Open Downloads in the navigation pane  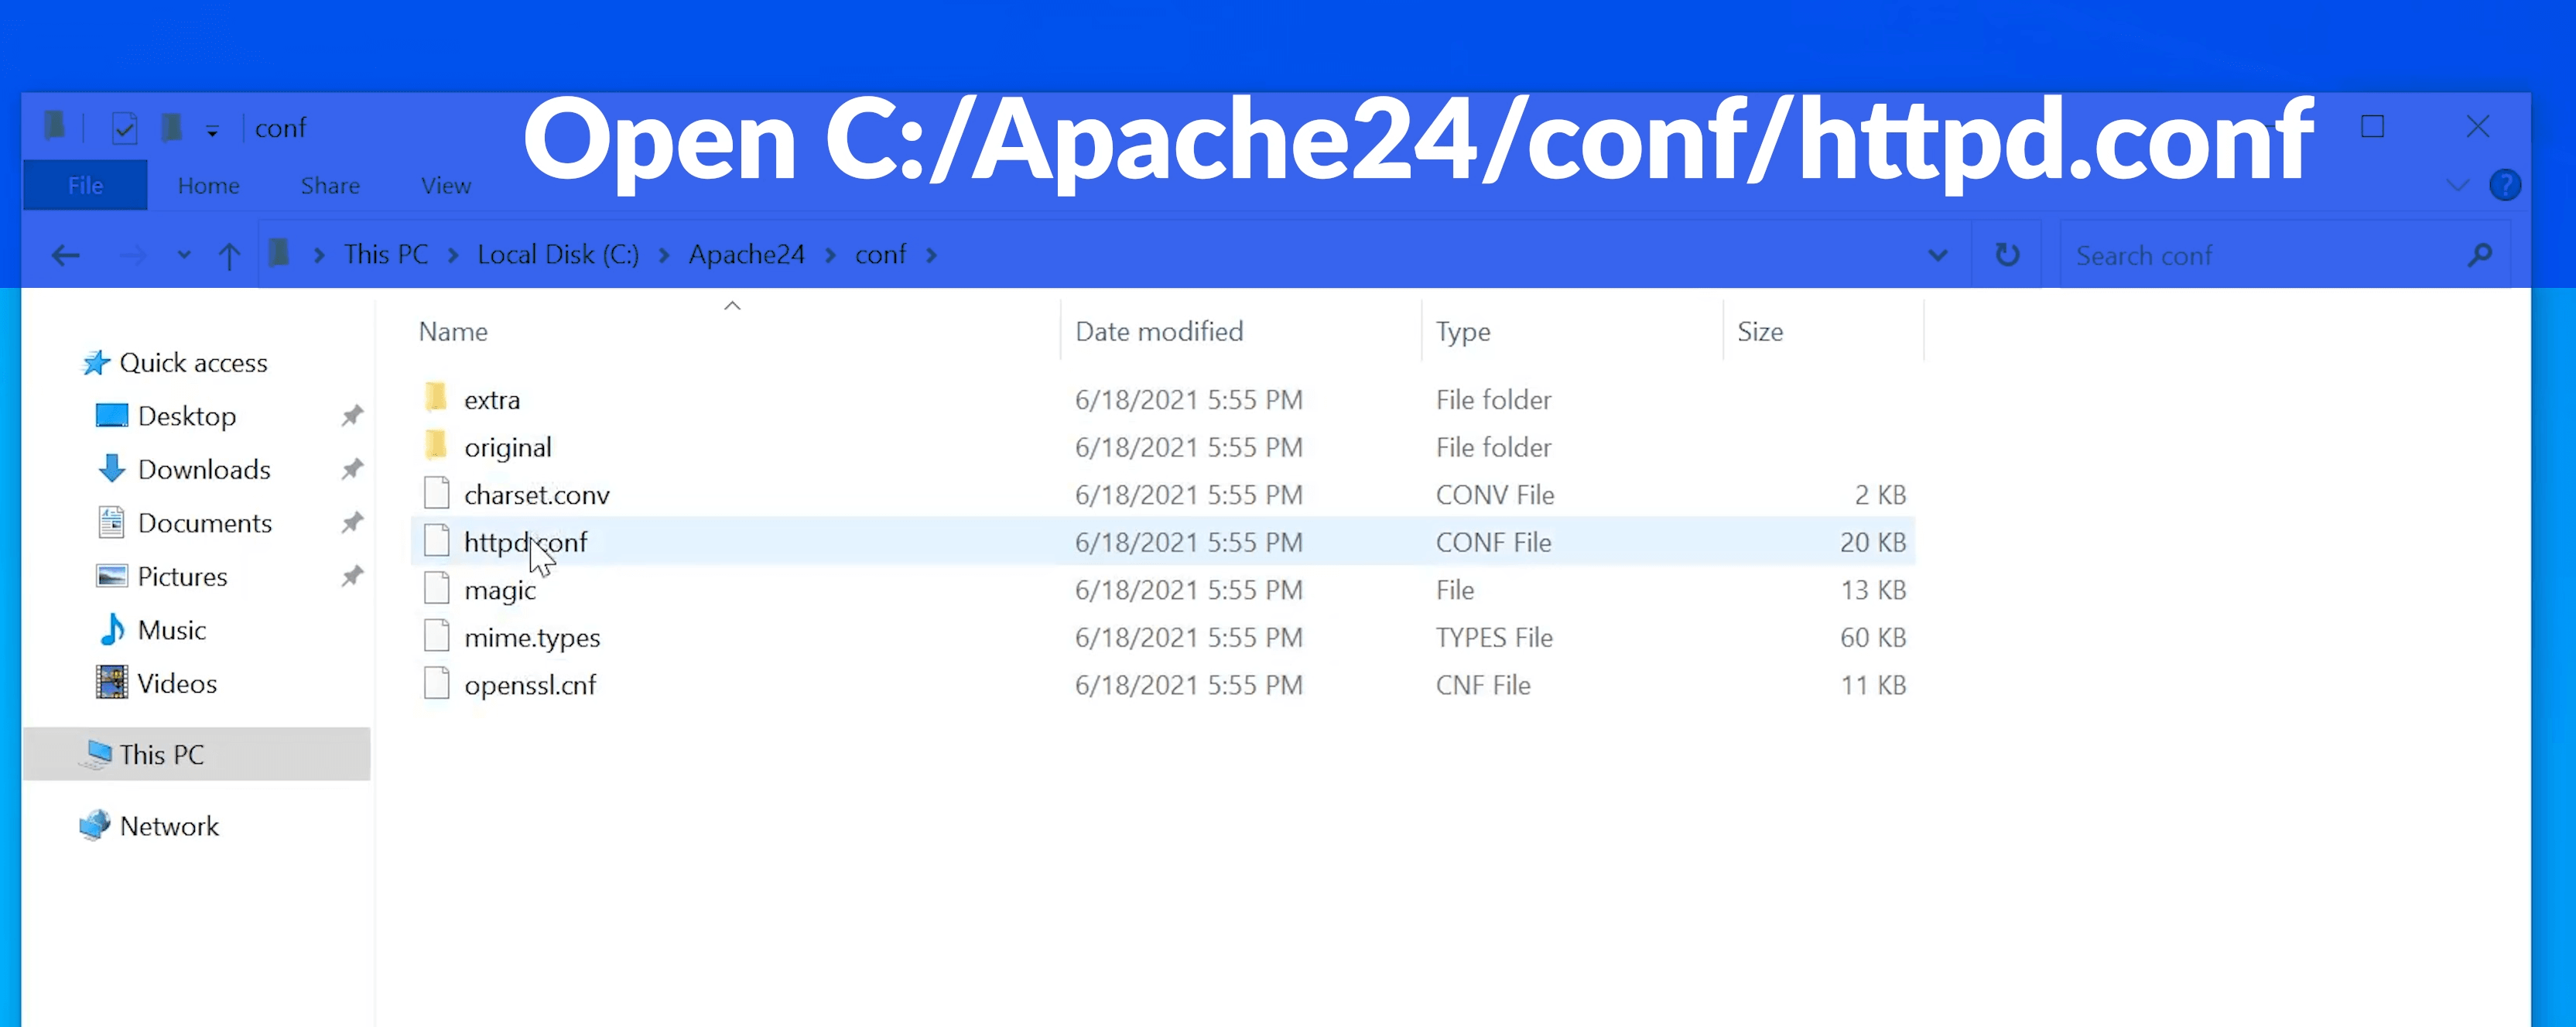click(203, 470)
